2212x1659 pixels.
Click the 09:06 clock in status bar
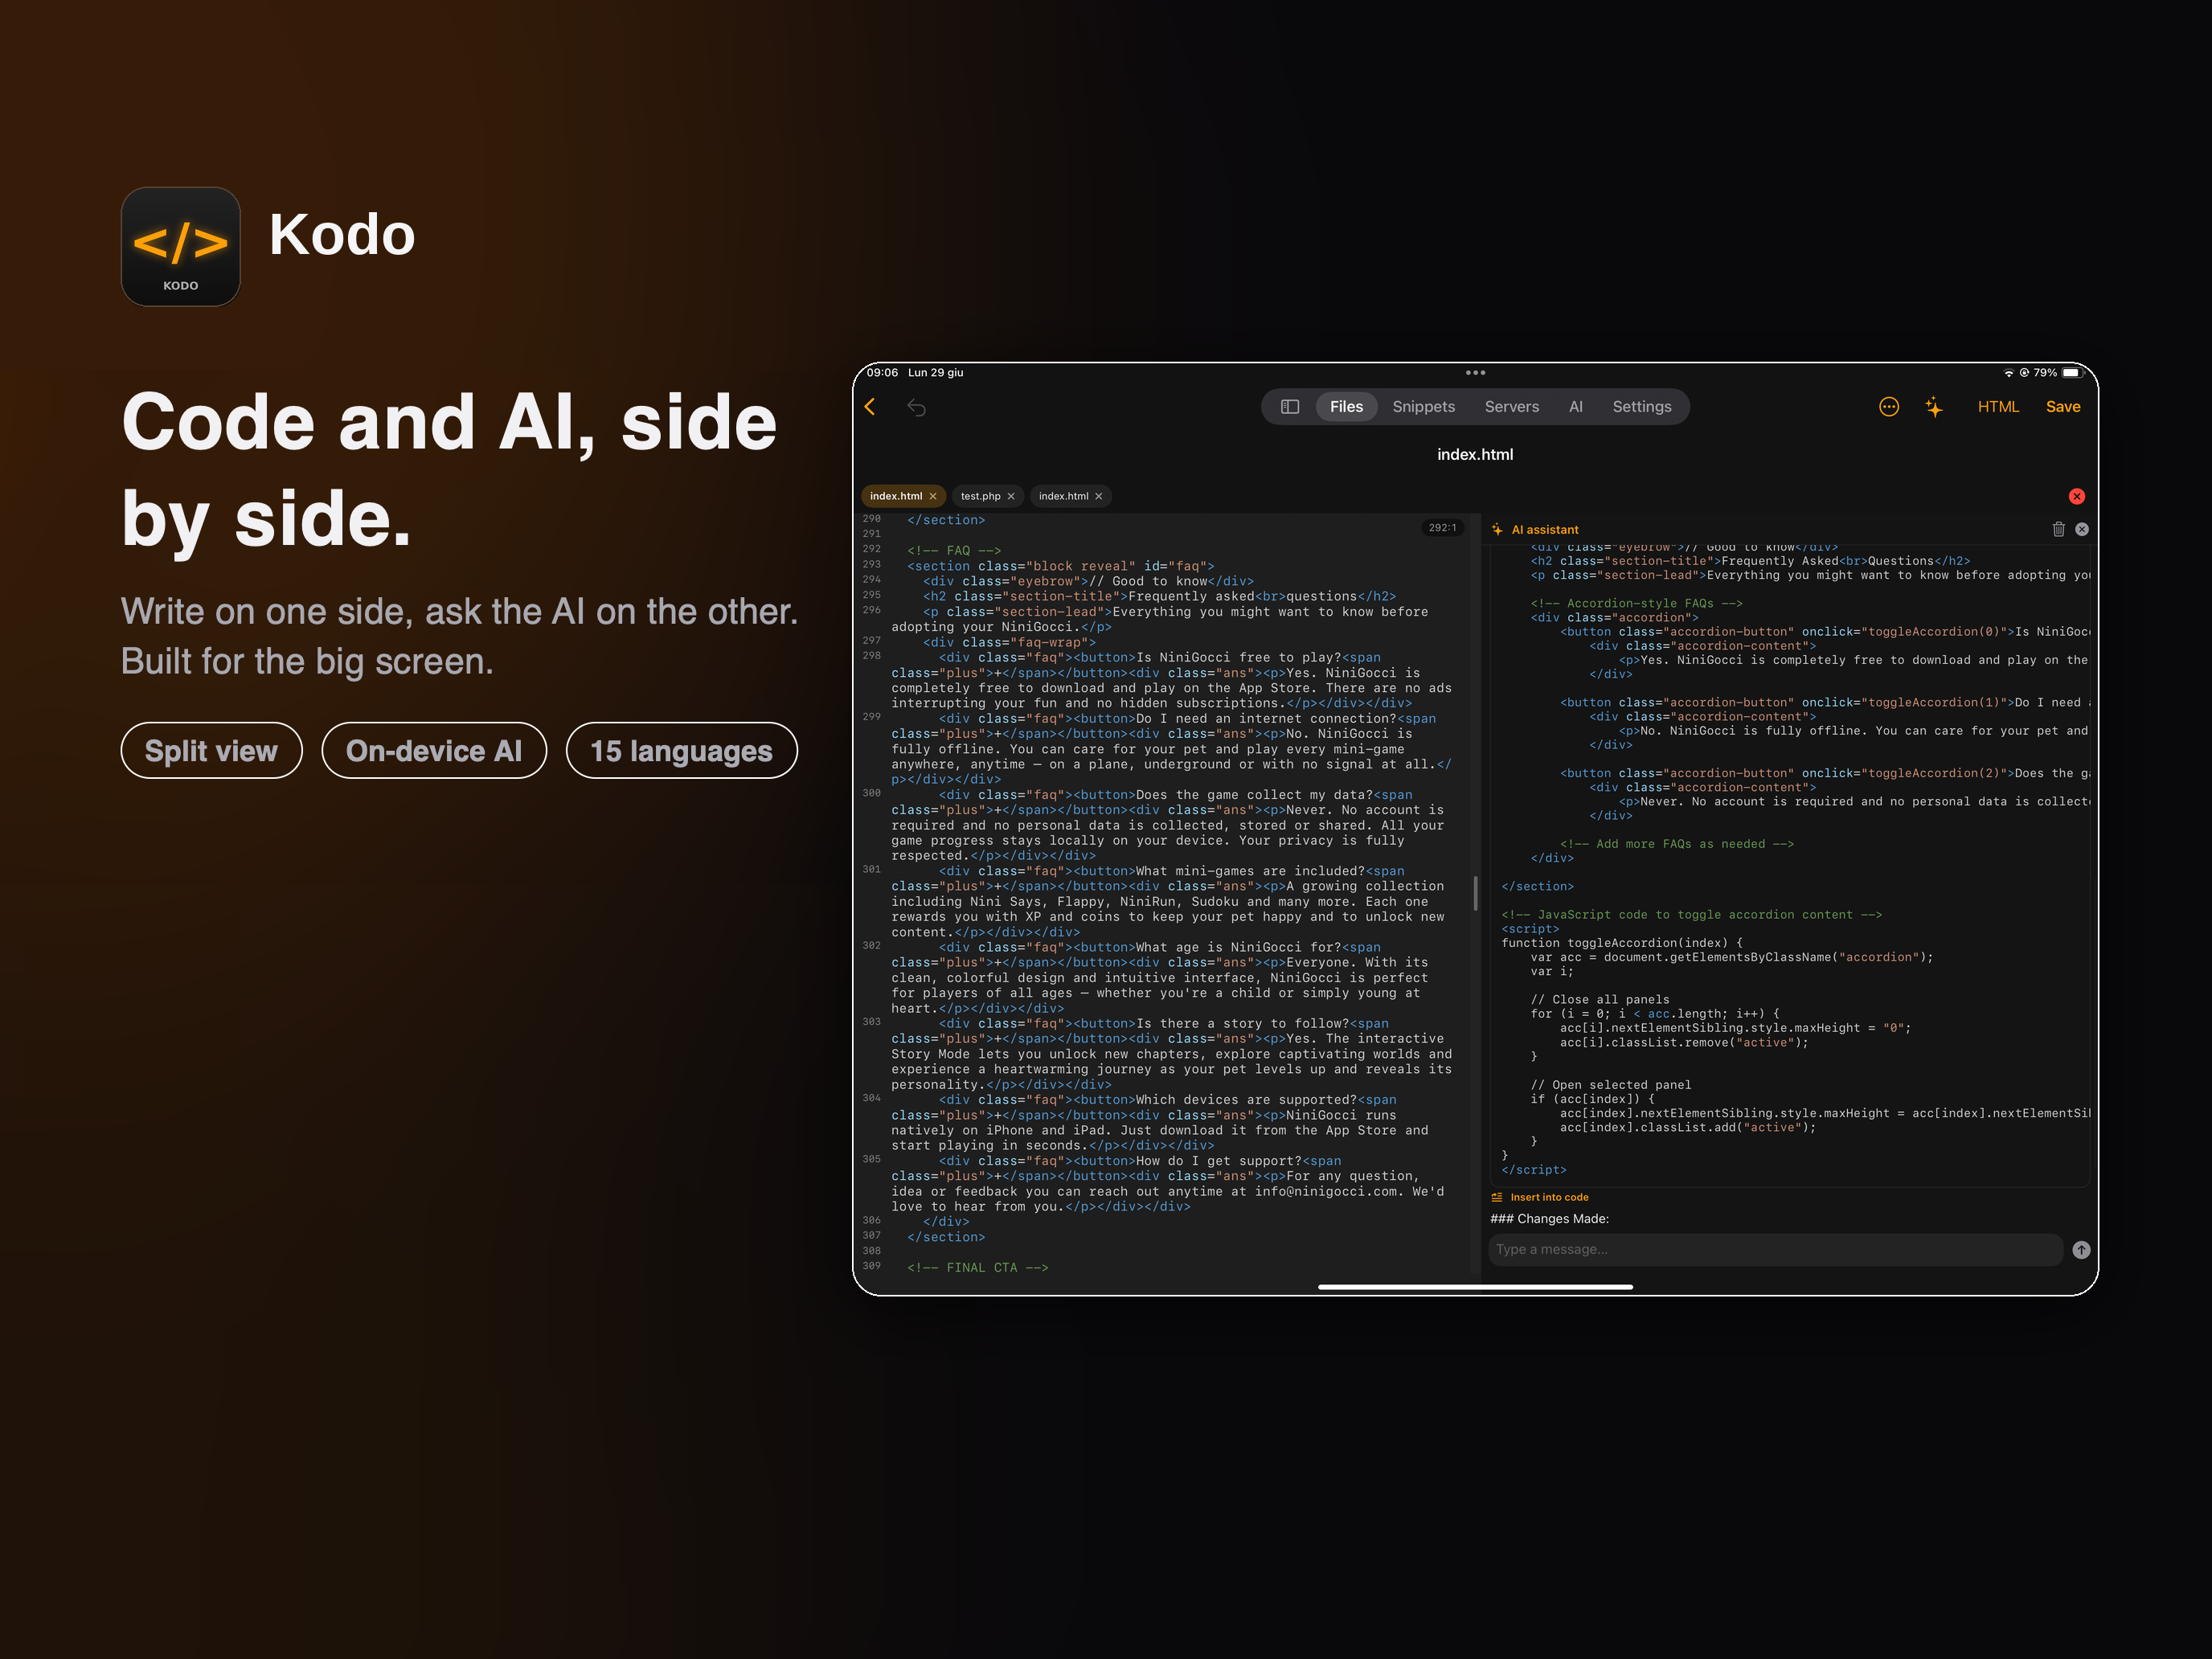pos(882,372)
